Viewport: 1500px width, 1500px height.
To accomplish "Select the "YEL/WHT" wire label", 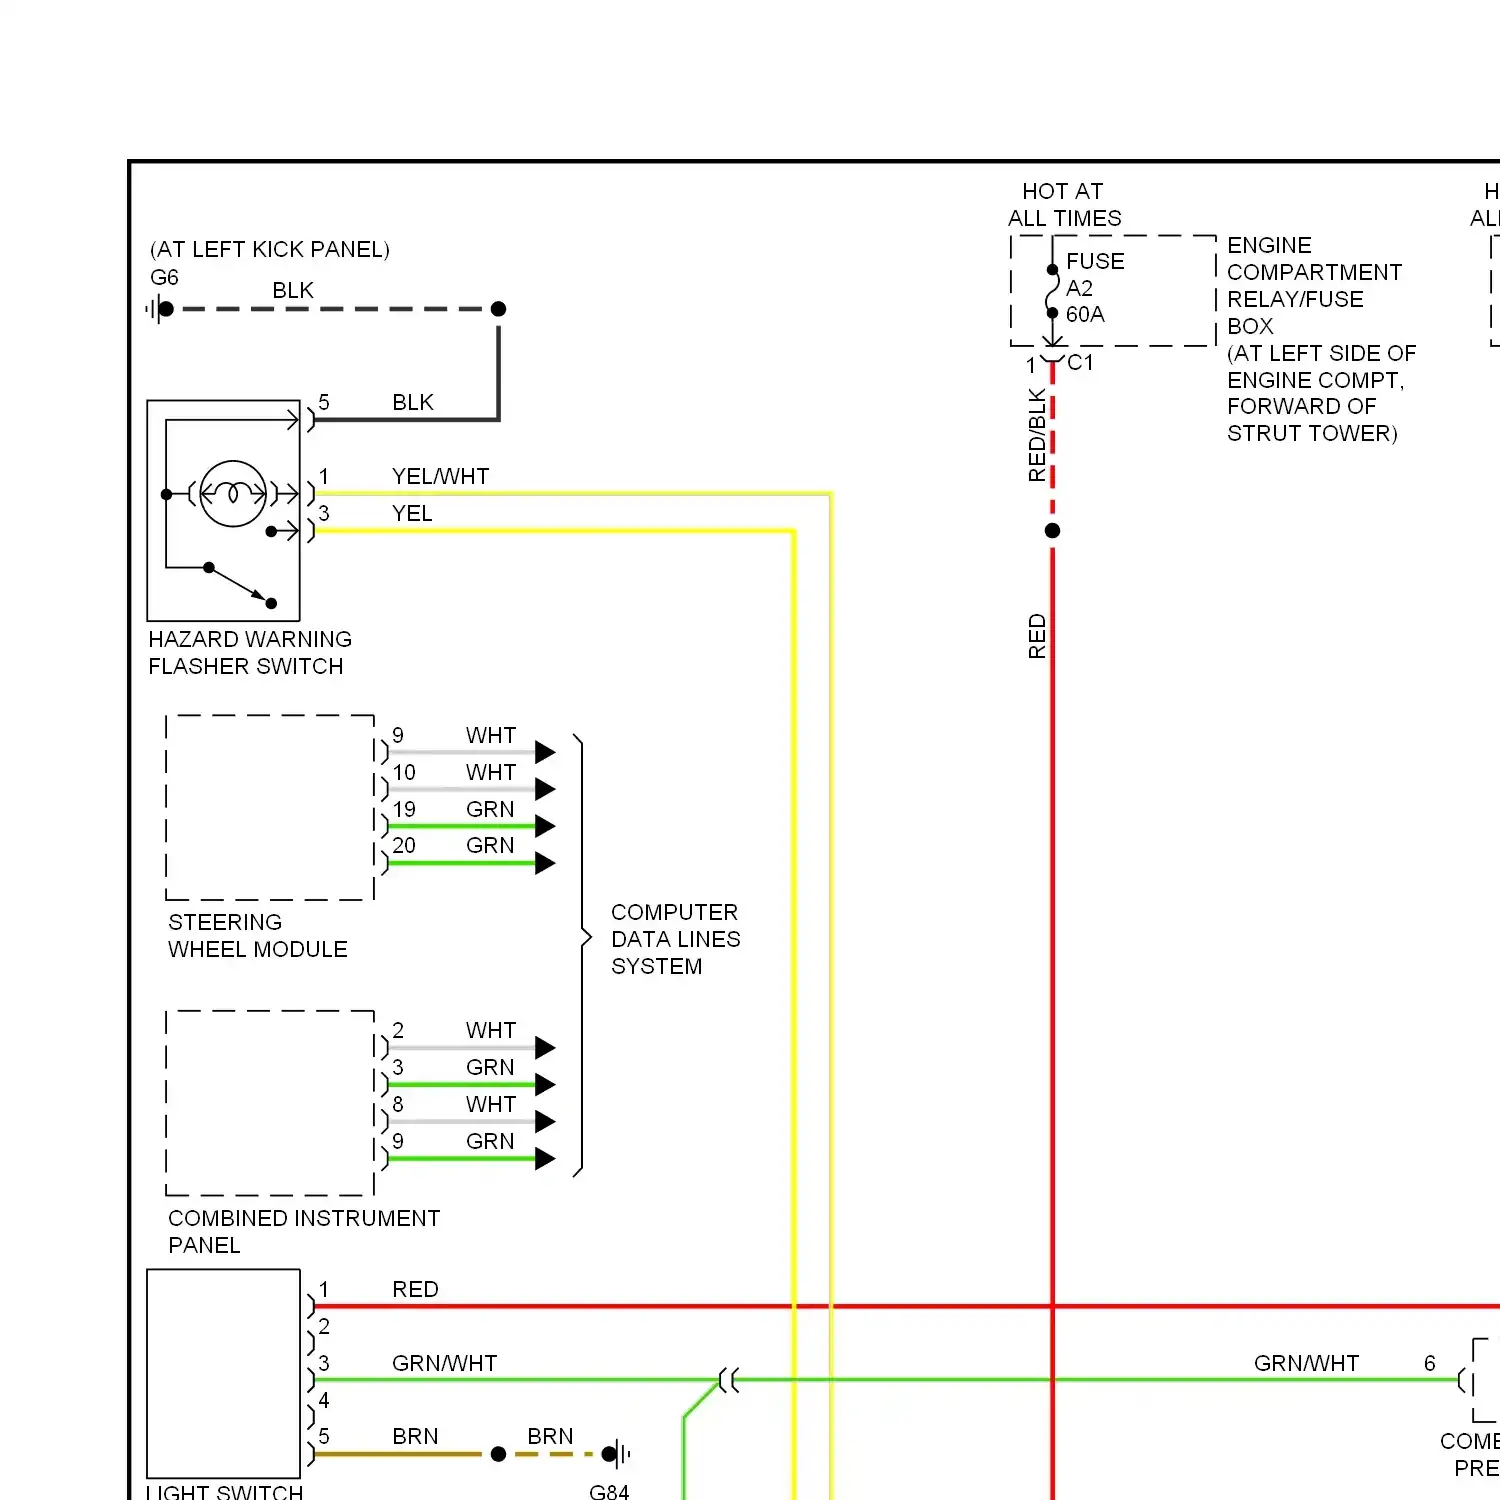I will pos(441,476).
